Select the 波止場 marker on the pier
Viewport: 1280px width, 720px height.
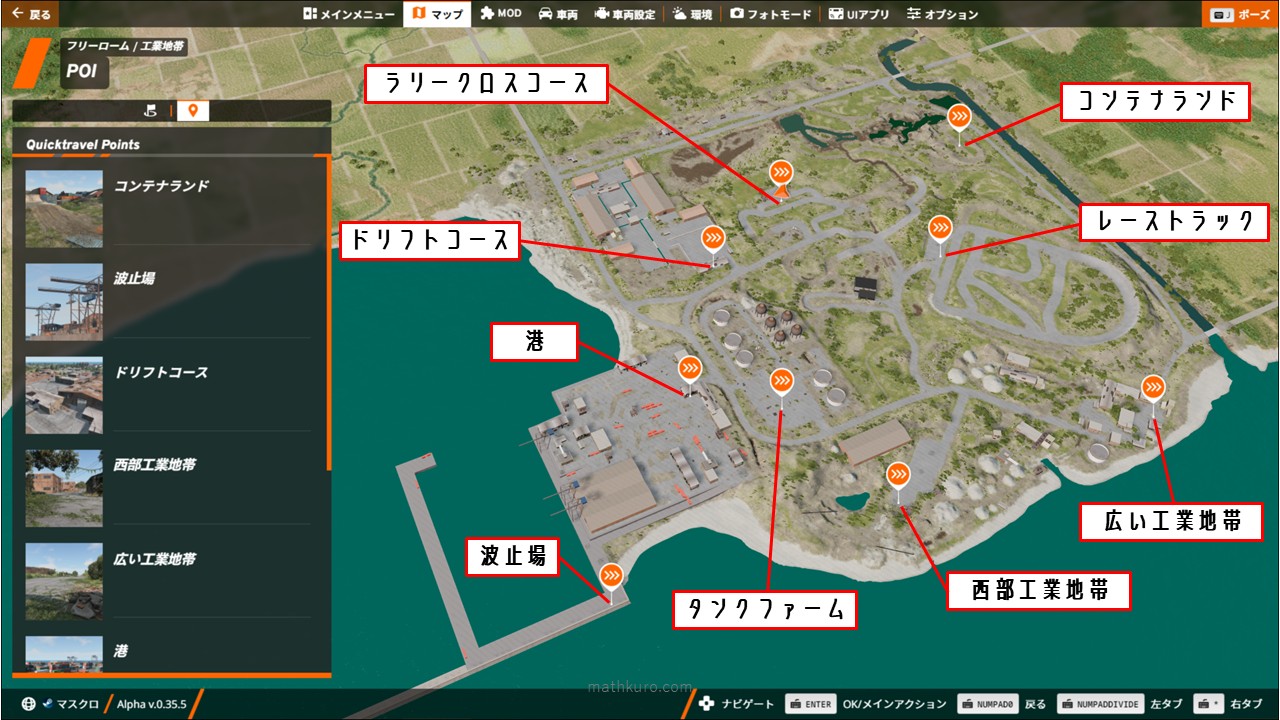click(611, 576)
